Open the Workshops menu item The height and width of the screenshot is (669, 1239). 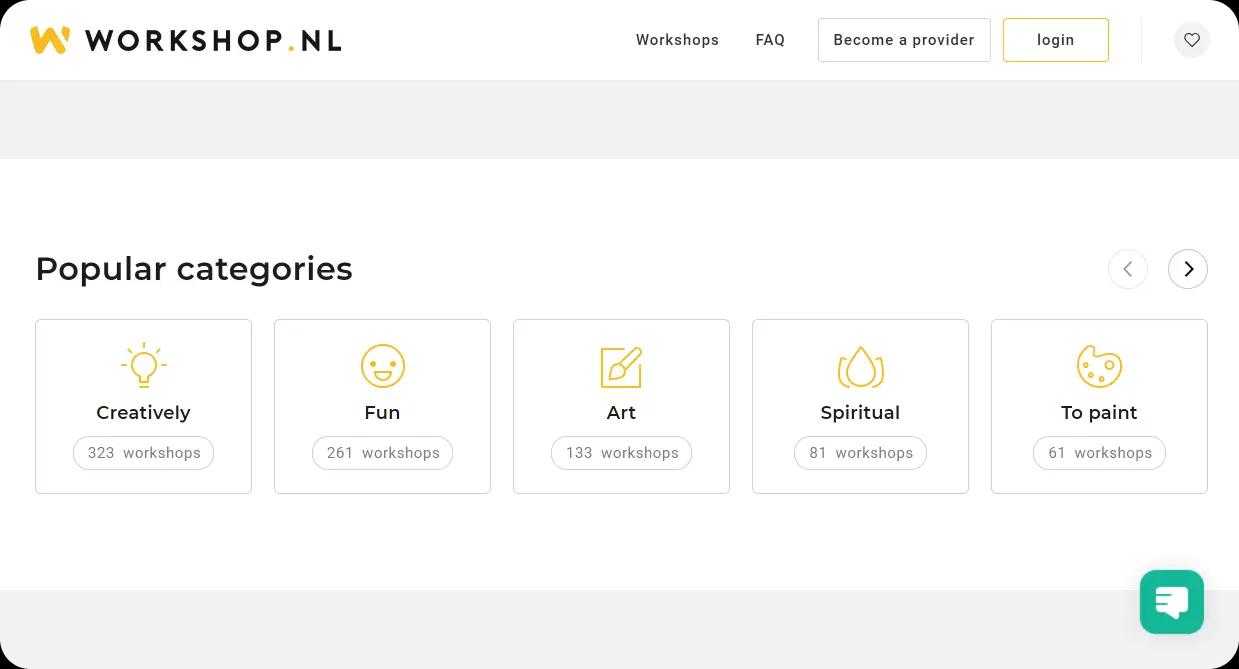677,40
